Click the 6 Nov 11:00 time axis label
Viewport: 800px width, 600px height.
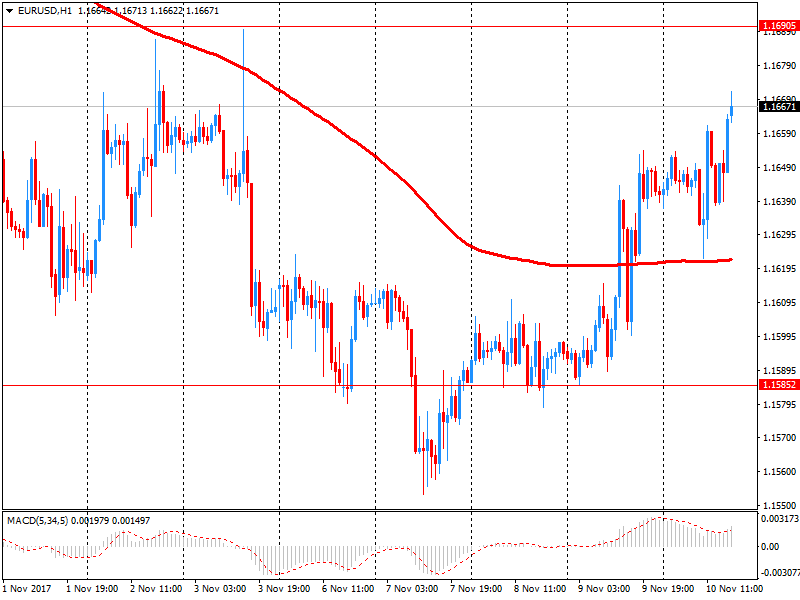pyautogui.click(x=348, y=588)
